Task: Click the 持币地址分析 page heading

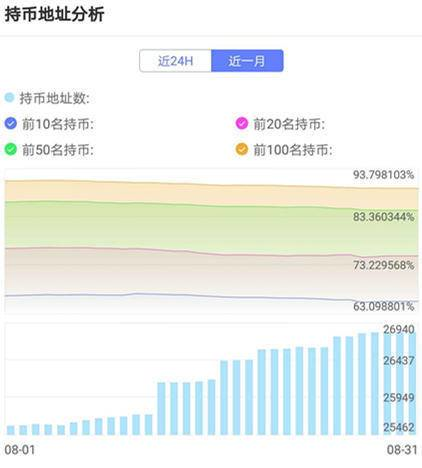Action: (x=54, y=14)
